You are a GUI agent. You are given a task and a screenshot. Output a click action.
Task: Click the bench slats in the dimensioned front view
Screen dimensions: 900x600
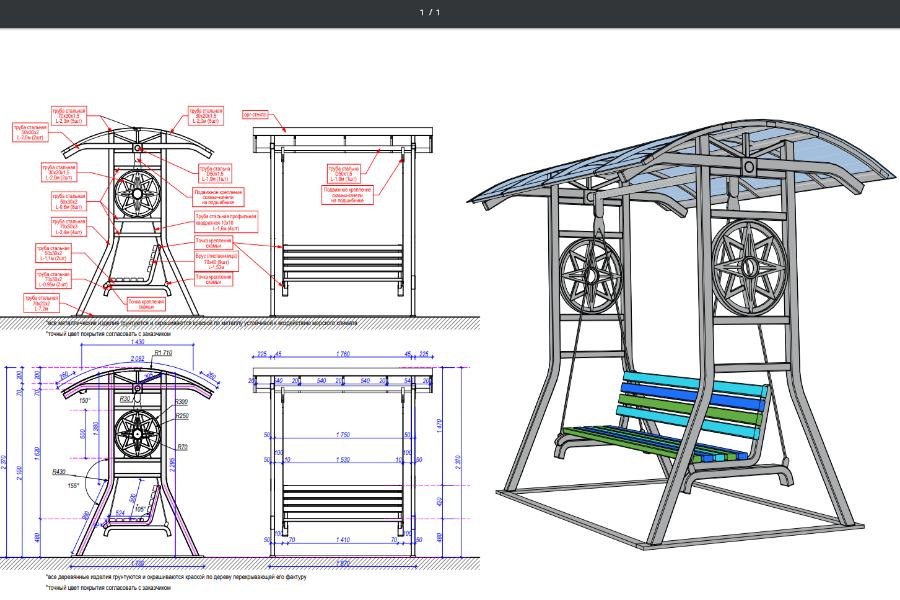(345, 500)
